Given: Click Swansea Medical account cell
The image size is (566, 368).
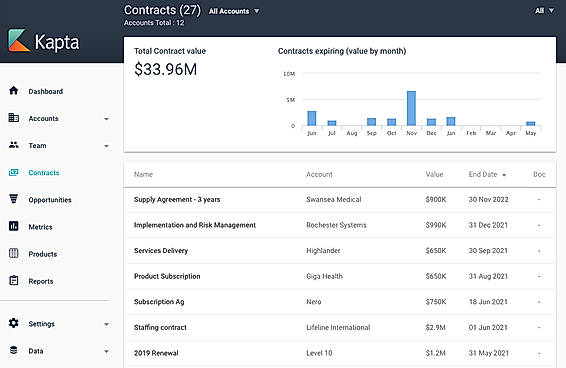Looking at the screenshot, I should click(x=334, y=199).
